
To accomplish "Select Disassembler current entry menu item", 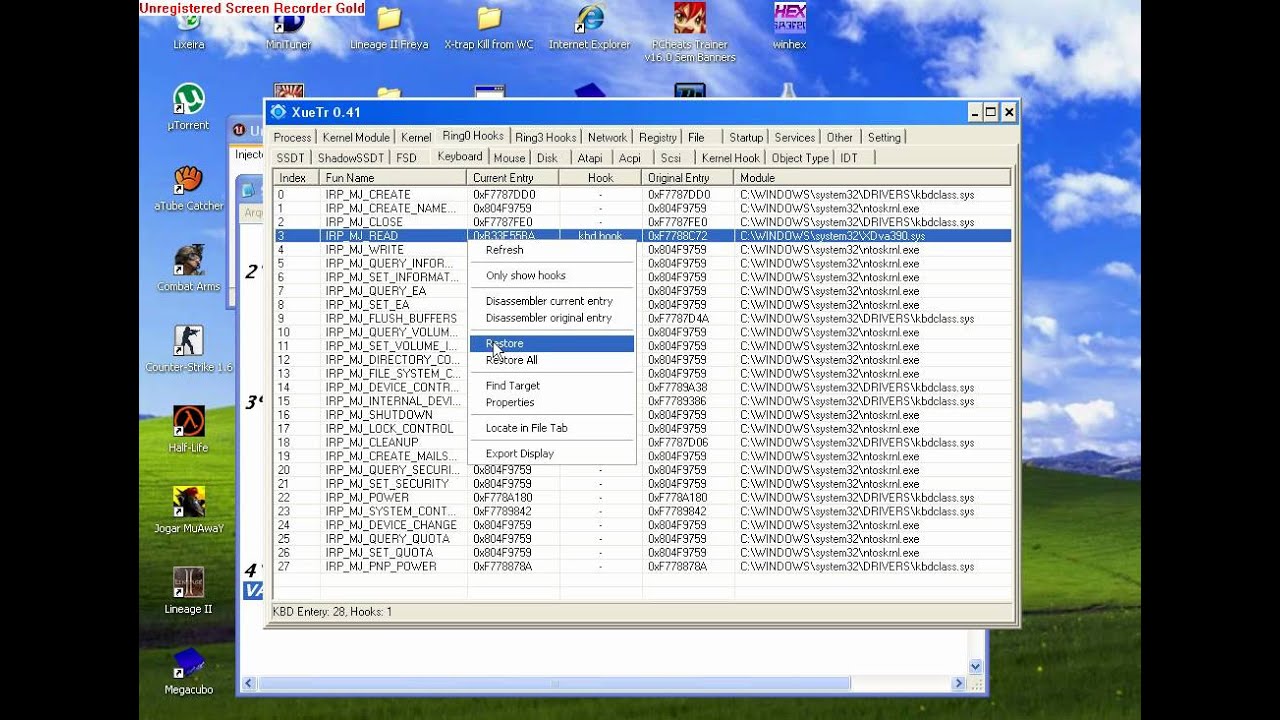I will (x=551, y=301).
